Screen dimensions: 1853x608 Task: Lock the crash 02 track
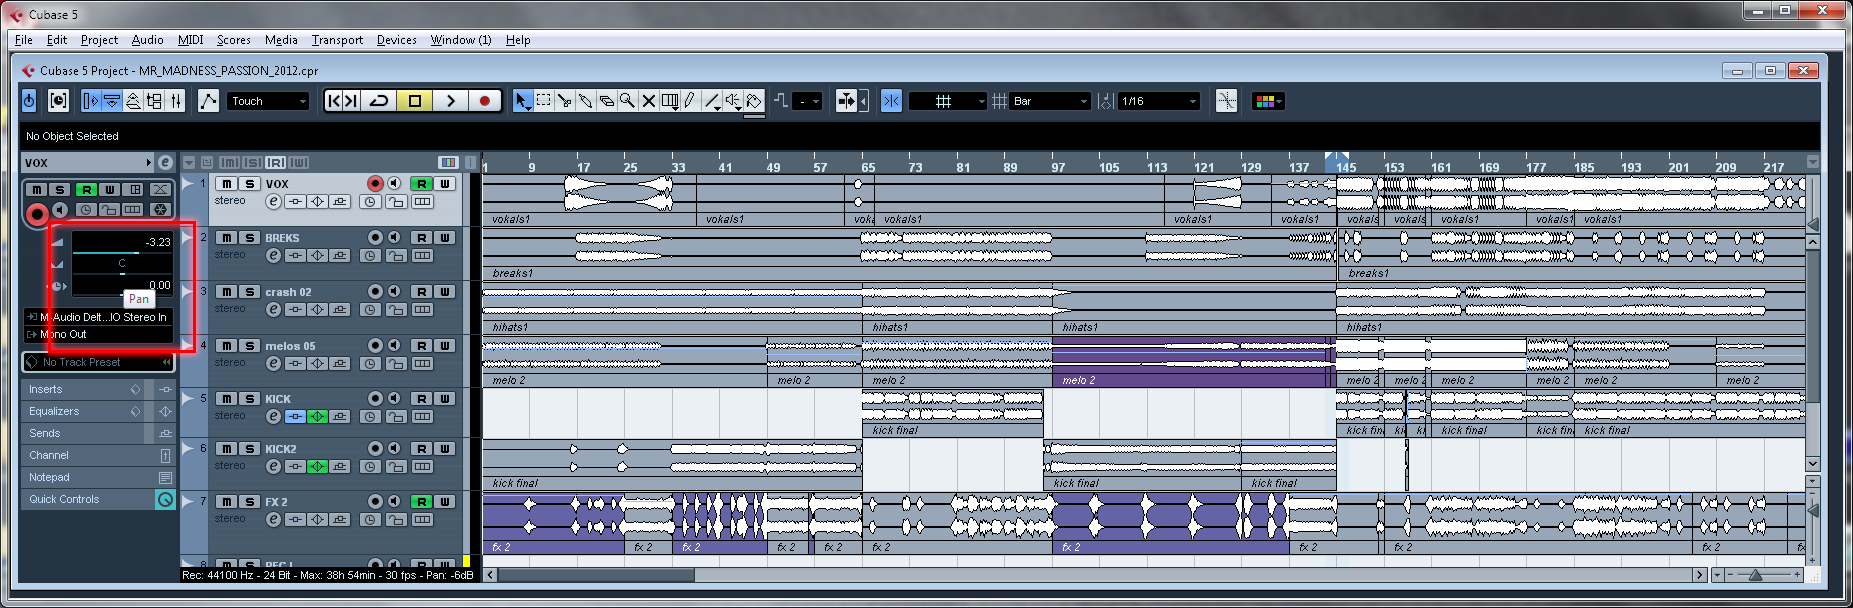click(397, 310)
